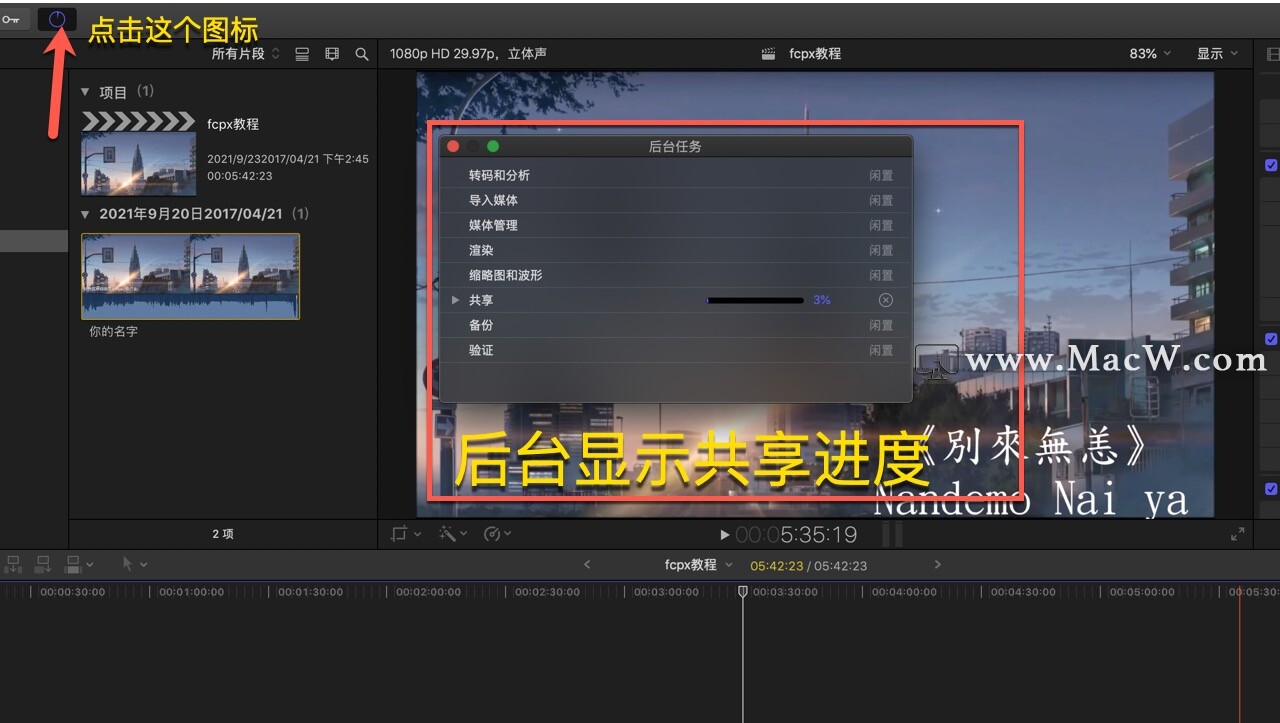
Task: Click the insert clip icon
Action: coord(43,564)
